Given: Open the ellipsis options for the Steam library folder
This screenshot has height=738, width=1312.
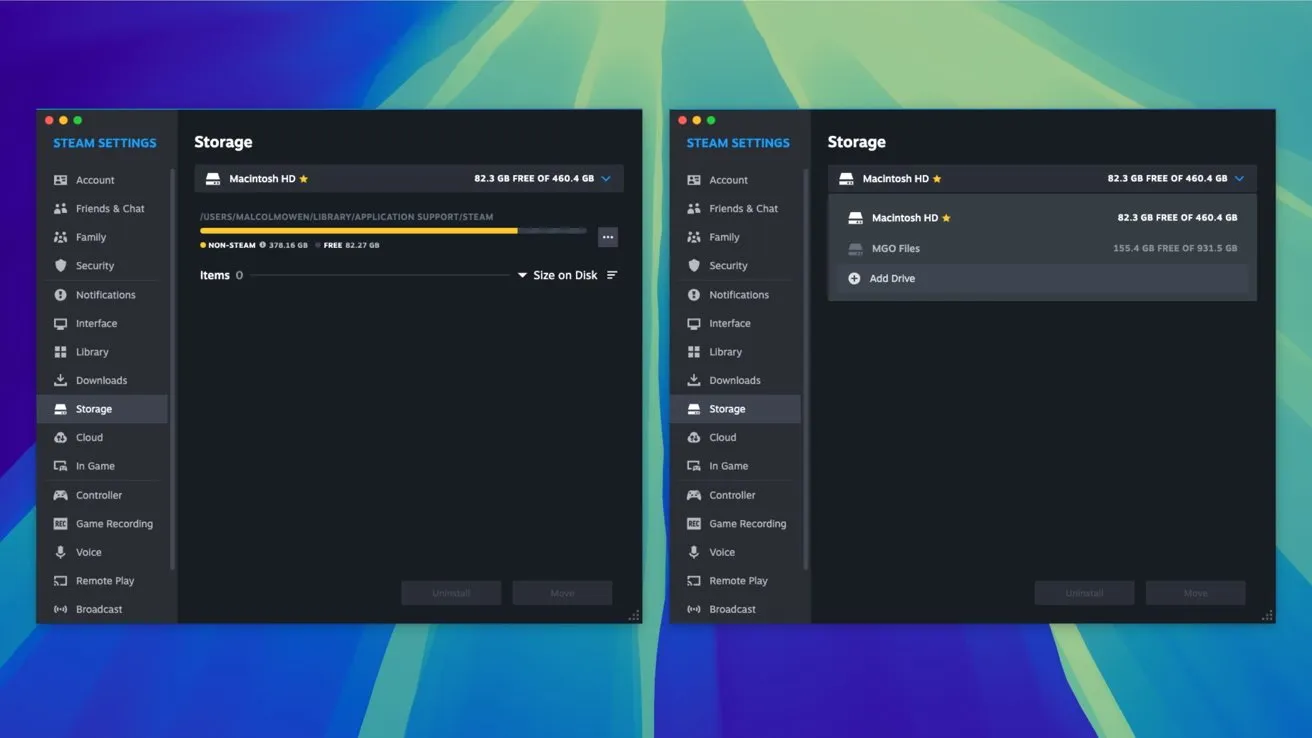Looking at the screenshot, I should point(608,237).
